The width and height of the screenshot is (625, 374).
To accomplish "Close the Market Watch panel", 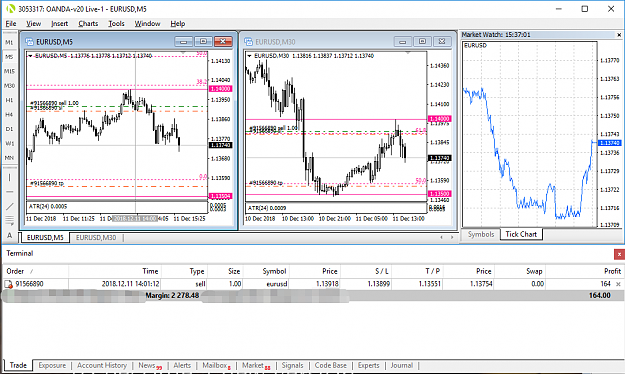I will pos(619,35).
